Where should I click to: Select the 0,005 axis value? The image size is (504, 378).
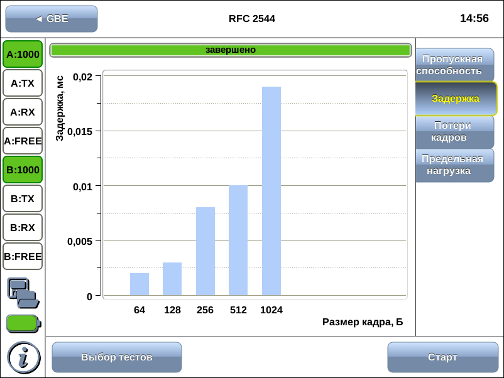pos(80,241)
